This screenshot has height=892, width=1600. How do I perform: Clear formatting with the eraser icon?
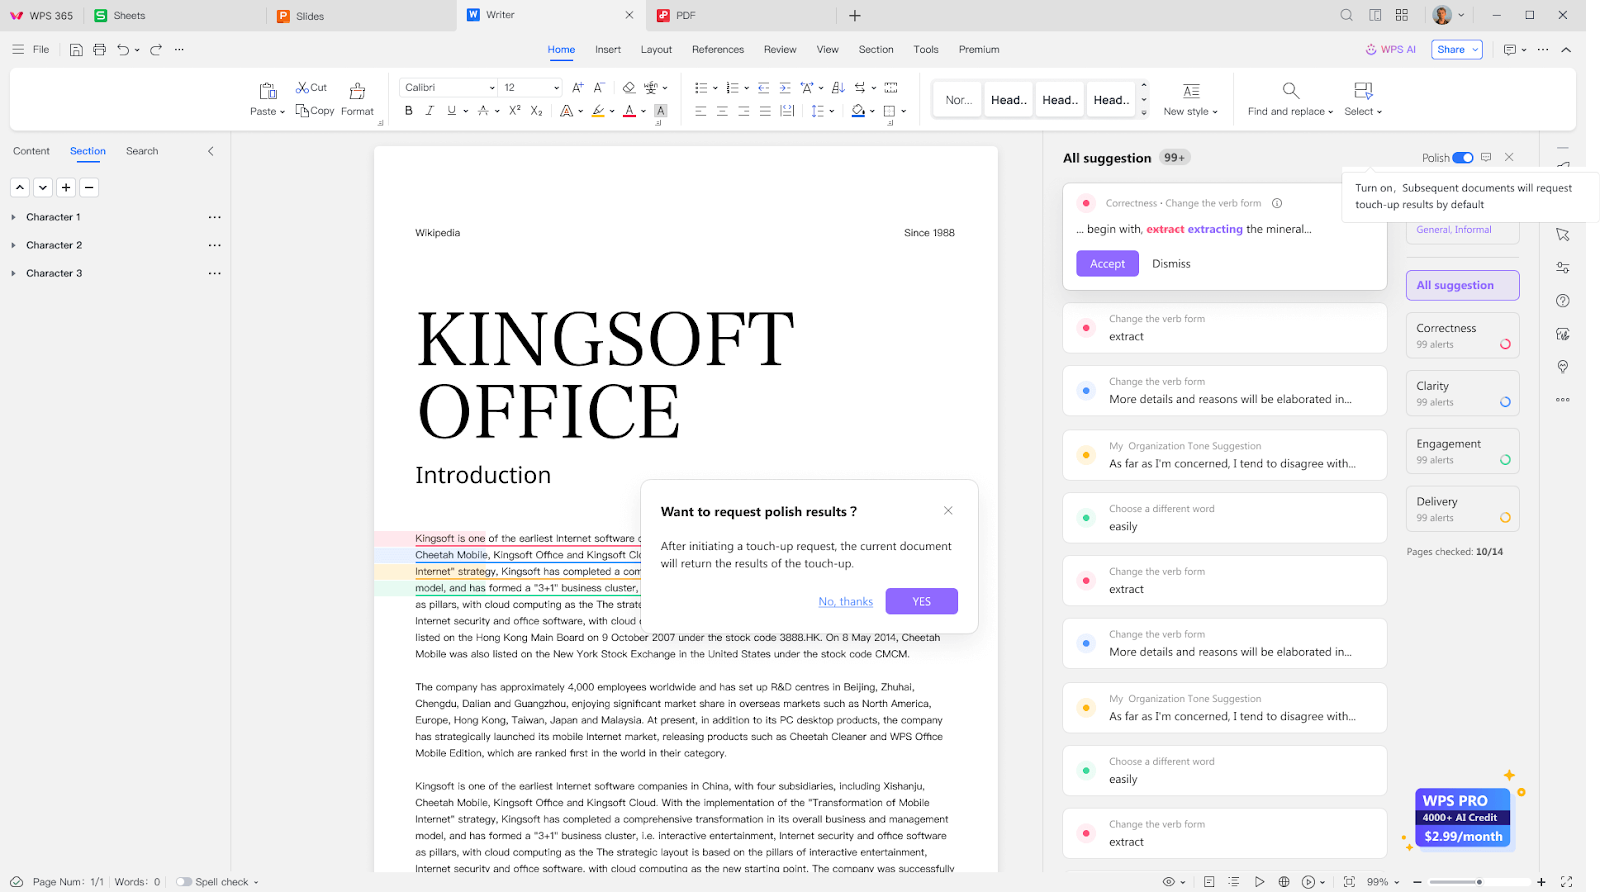(628, 88)
